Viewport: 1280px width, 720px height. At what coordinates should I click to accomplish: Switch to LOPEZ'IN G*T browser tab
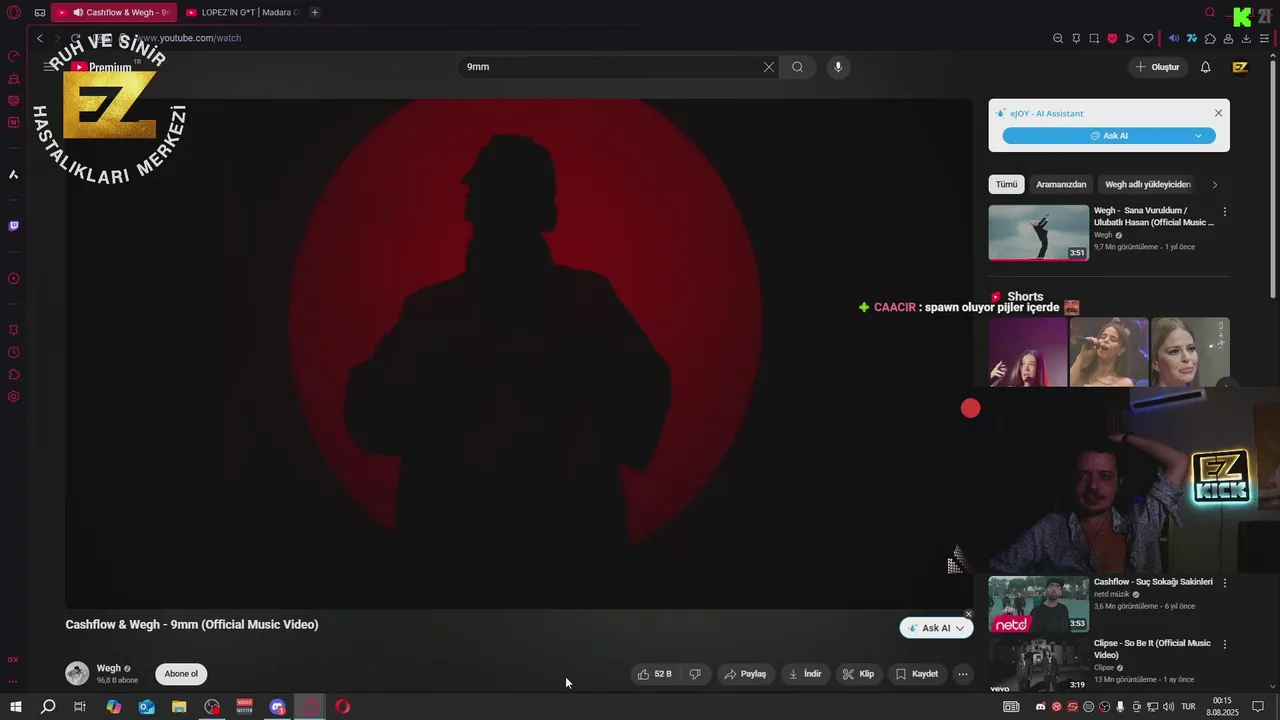pos(241,12)
